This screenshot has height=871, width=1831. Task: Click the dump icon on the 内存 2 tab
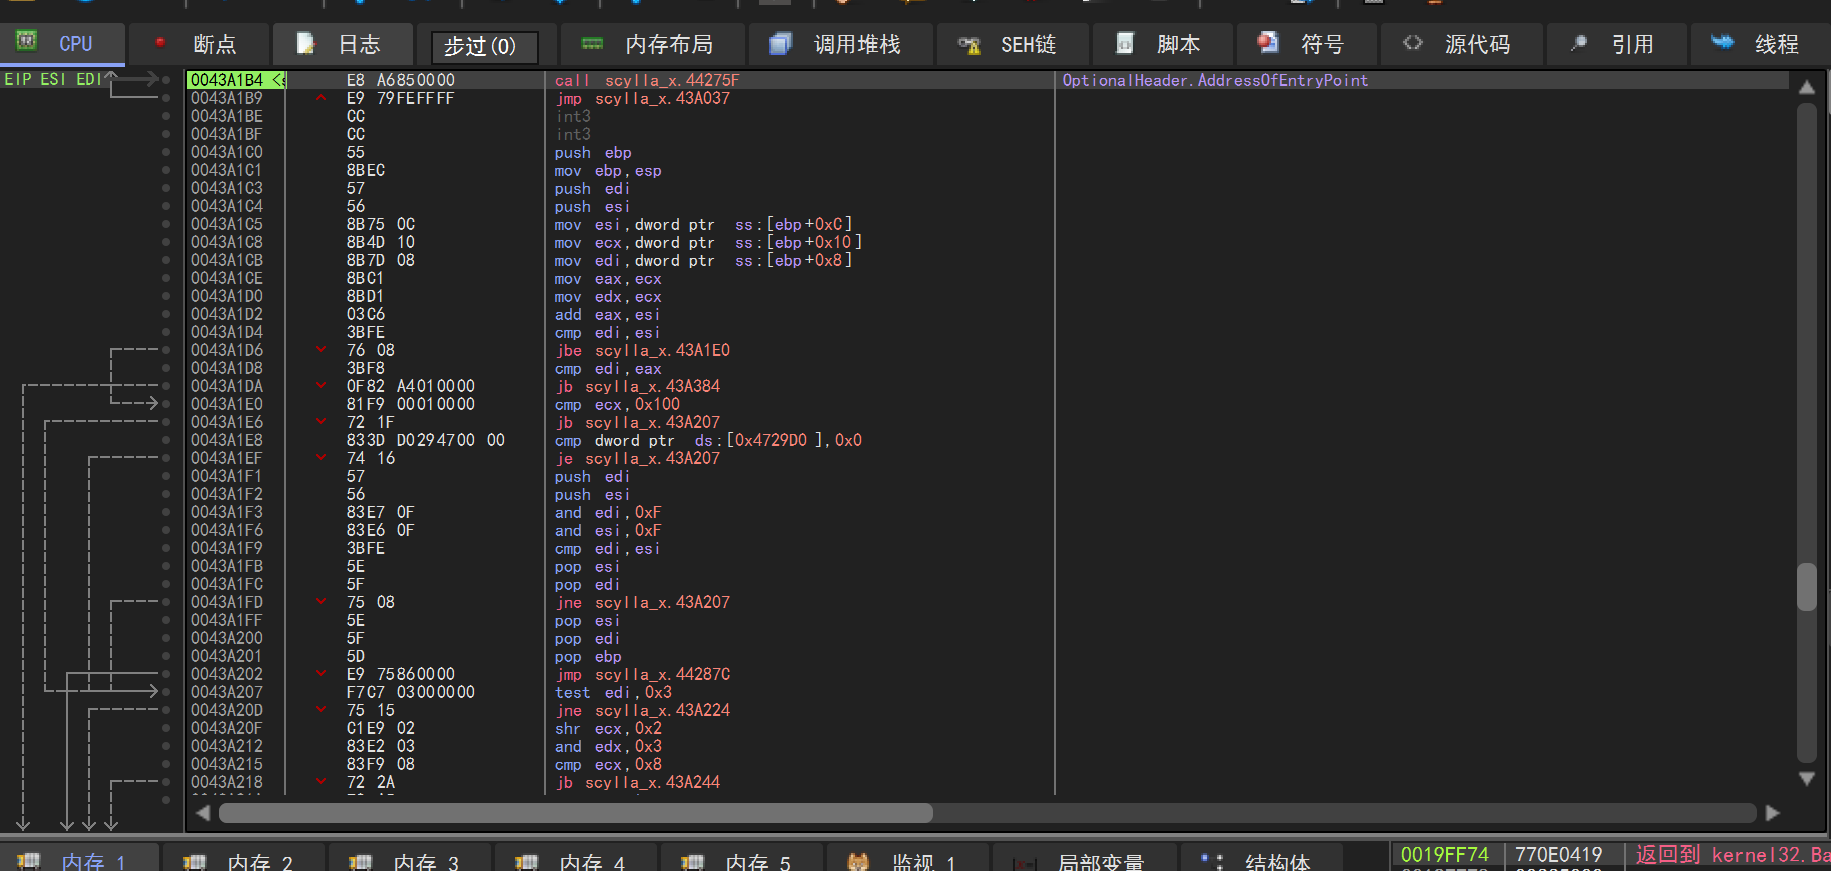195,861
